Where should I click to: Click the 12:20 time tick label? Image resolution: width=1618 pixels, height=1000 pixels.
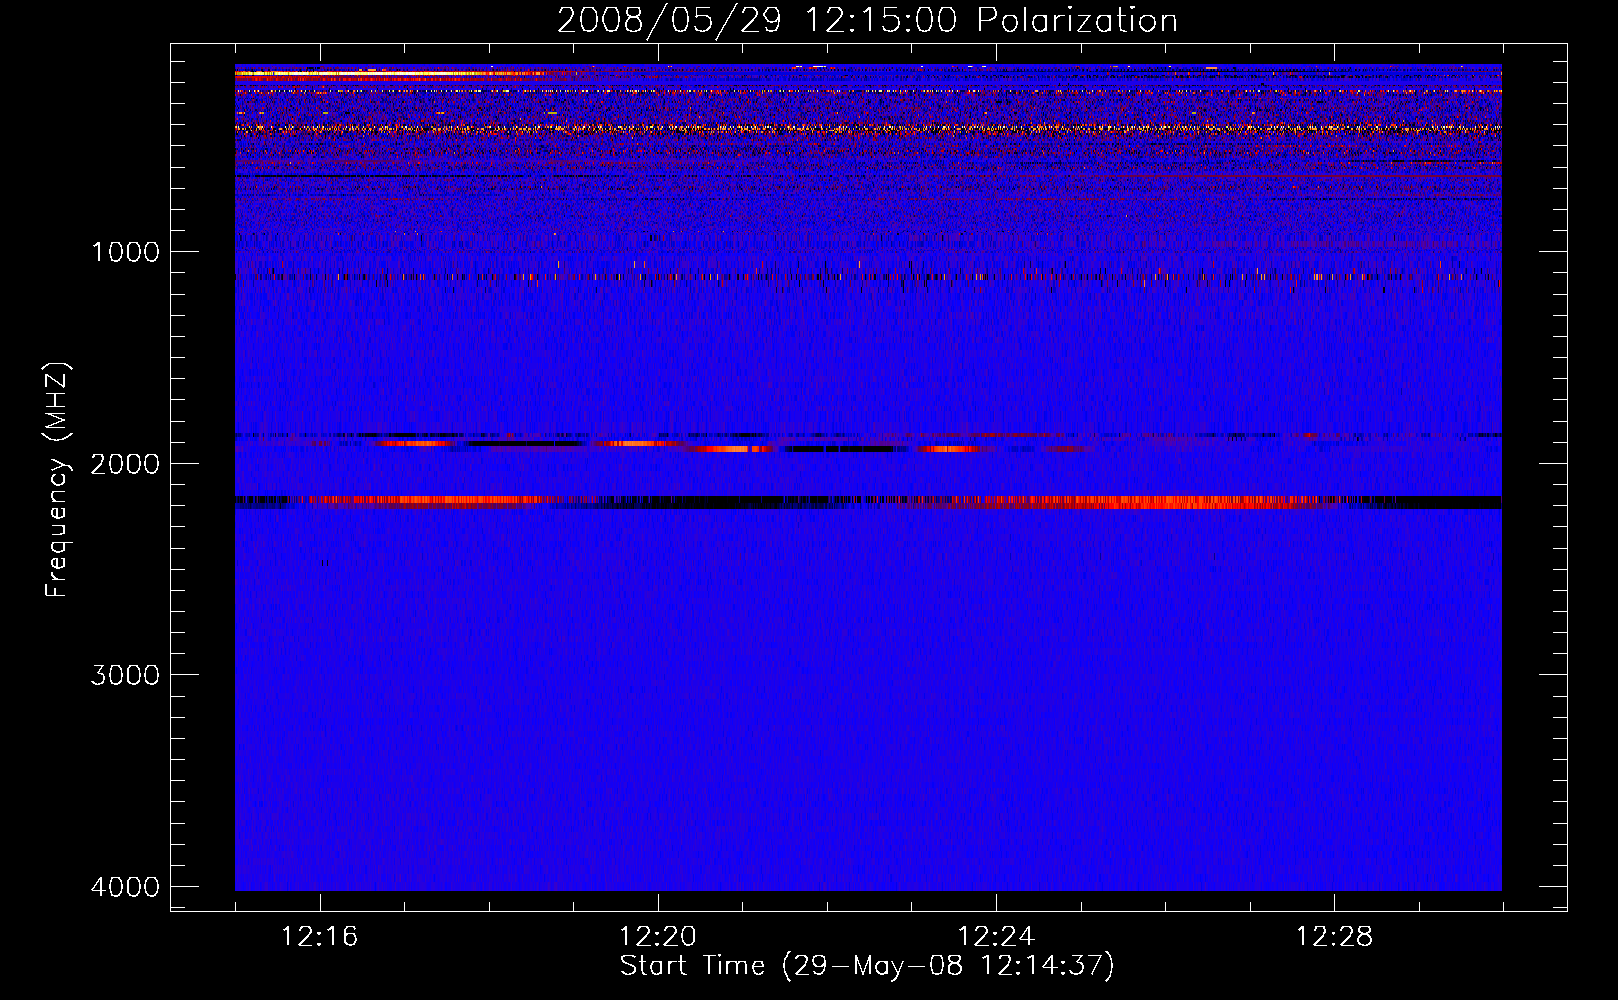(657, 937)
